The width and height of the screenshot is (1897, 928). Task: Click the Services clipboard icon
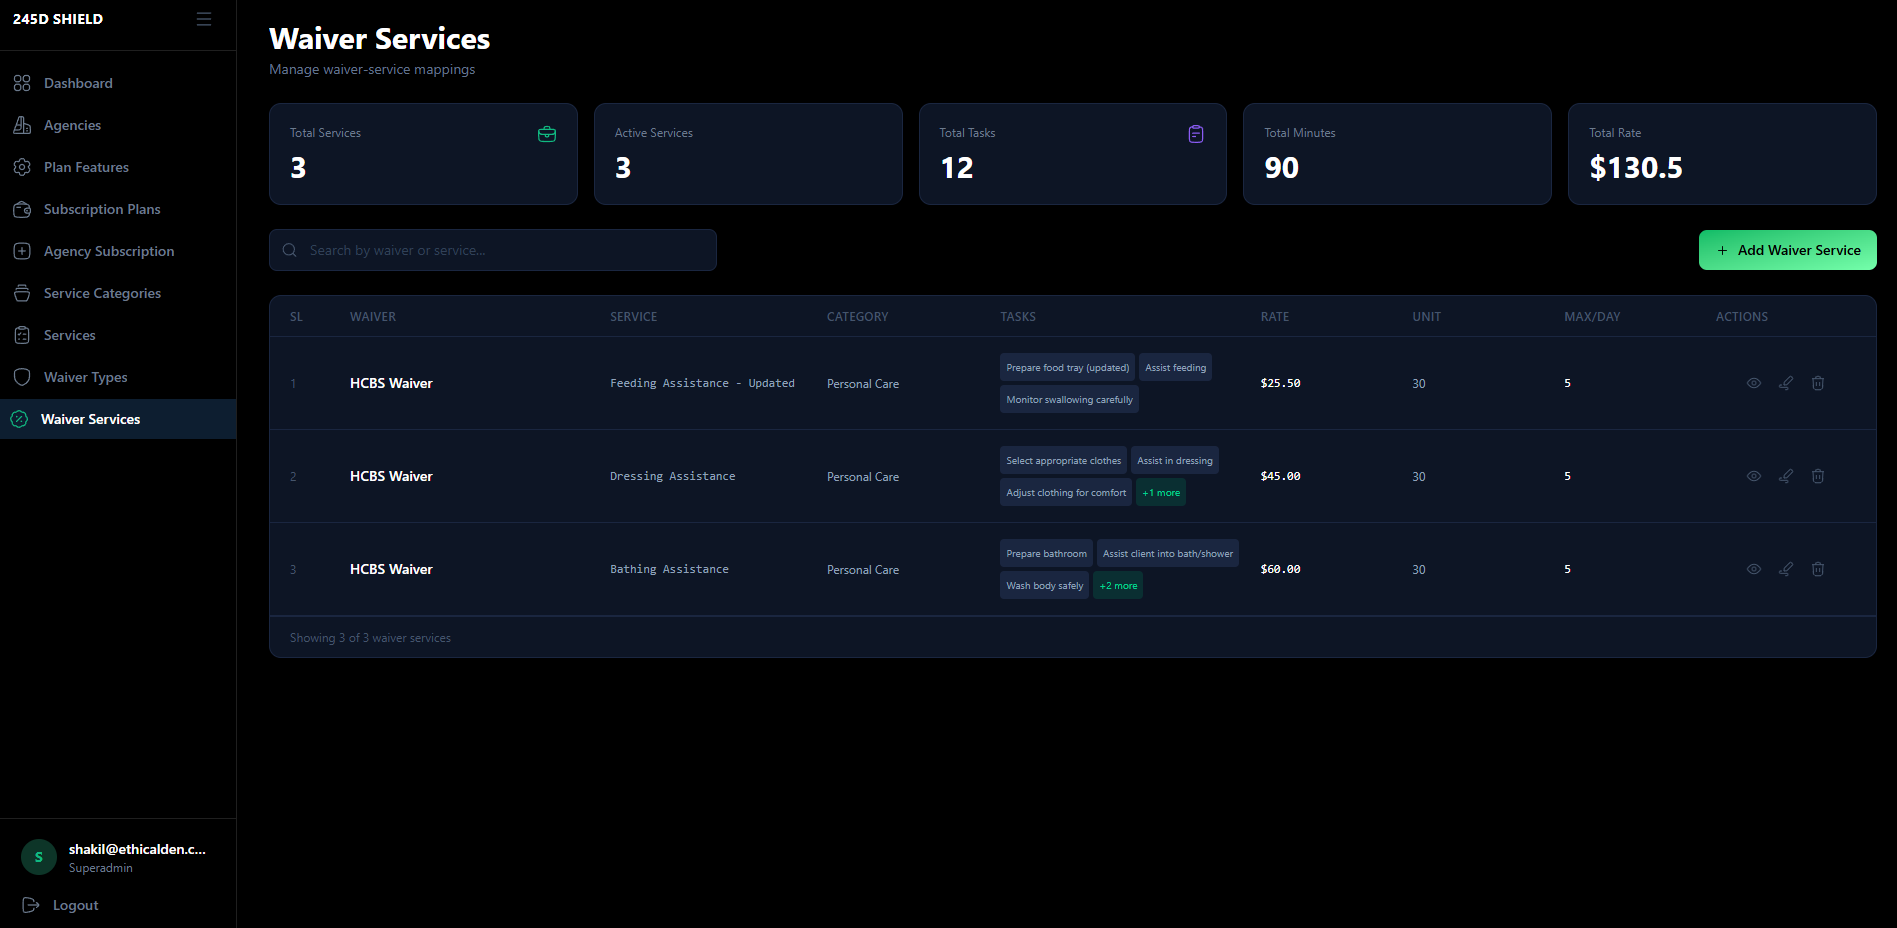pos(22,335)
